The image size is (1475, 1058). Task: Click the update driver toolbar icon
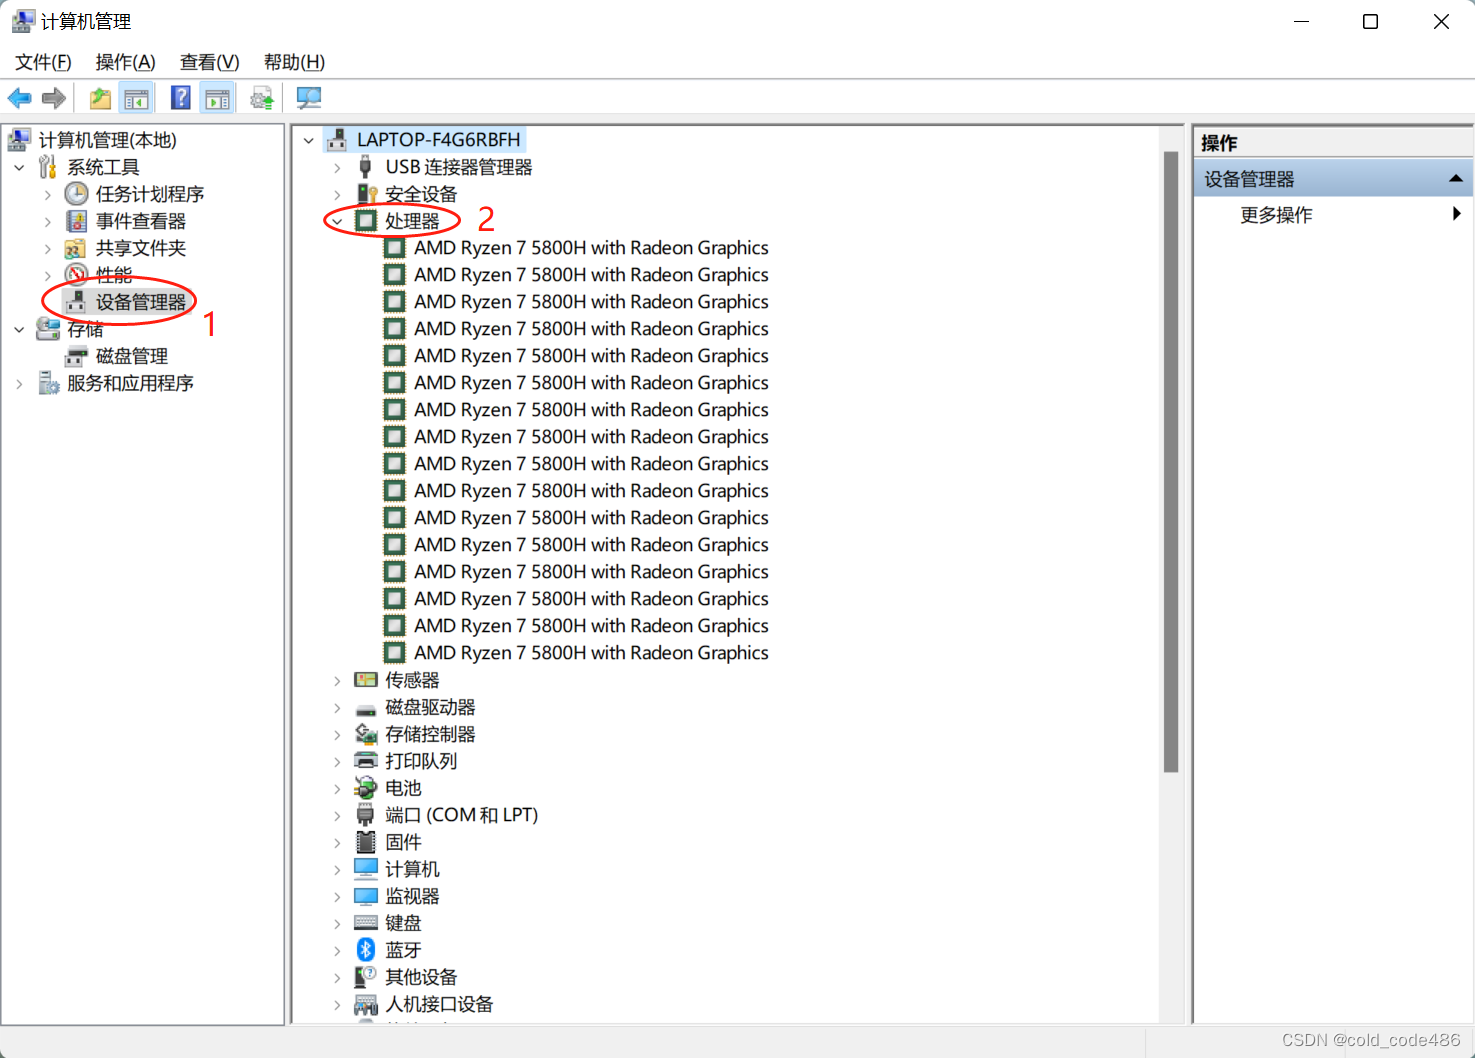tap(262, 98)
